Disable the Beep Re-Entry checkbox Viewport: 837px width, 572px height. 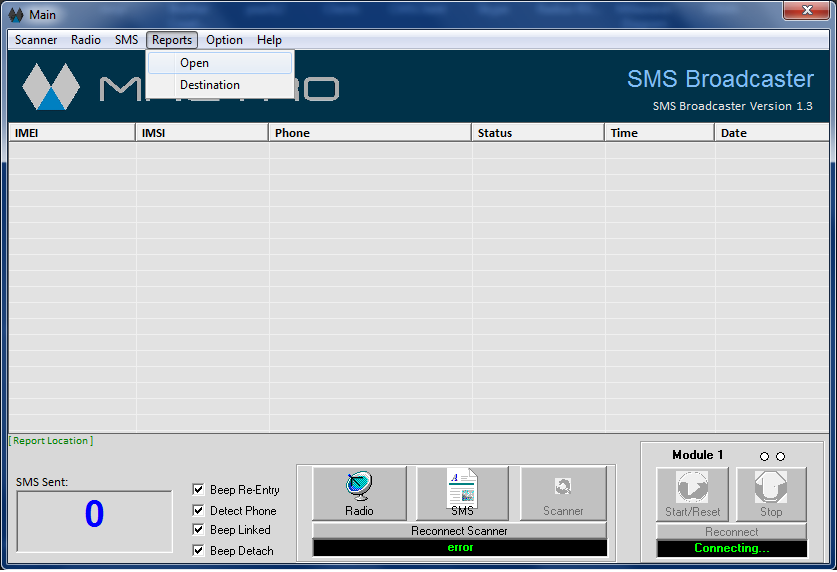click(198, 490)
